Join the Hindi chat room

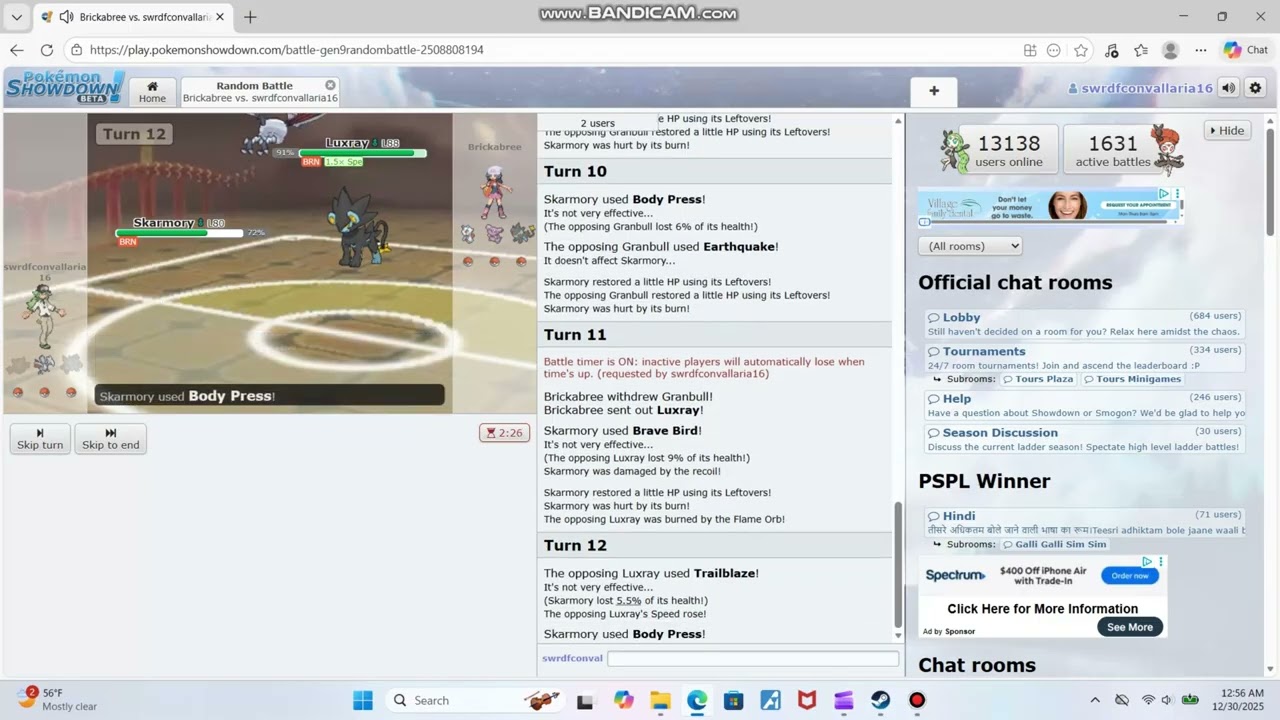[x=1084, y=522]
